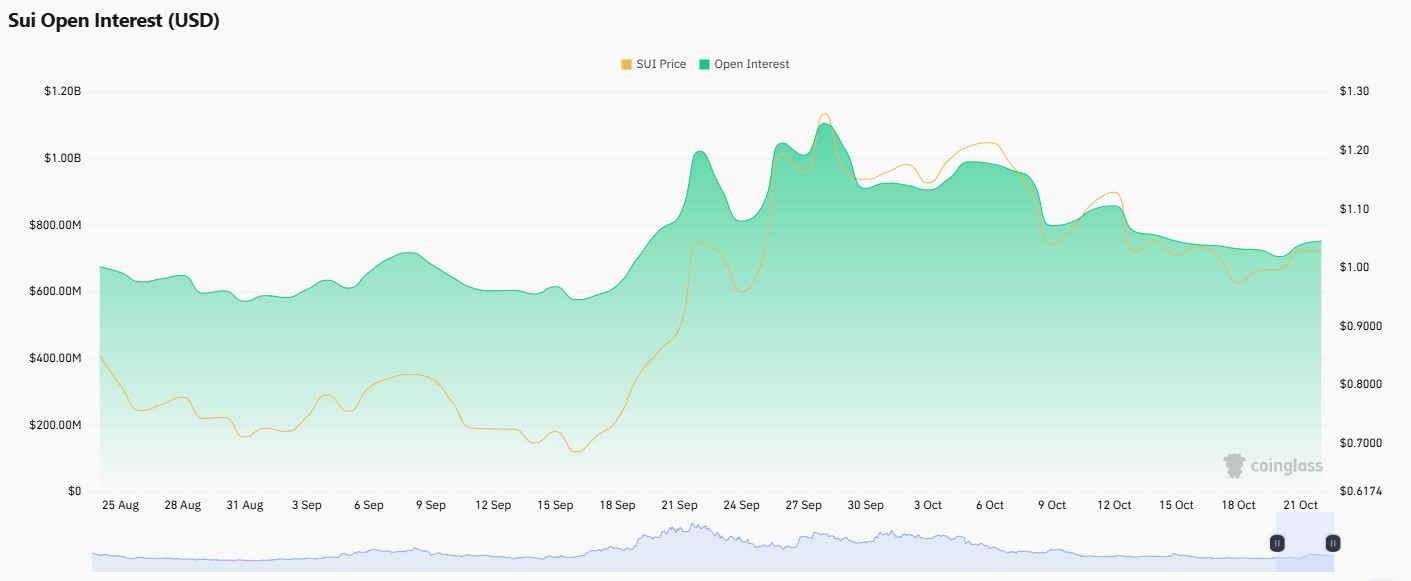1411x581 pixels.
Task: Click the 25 Aug date label
Action: pos(120,505)
